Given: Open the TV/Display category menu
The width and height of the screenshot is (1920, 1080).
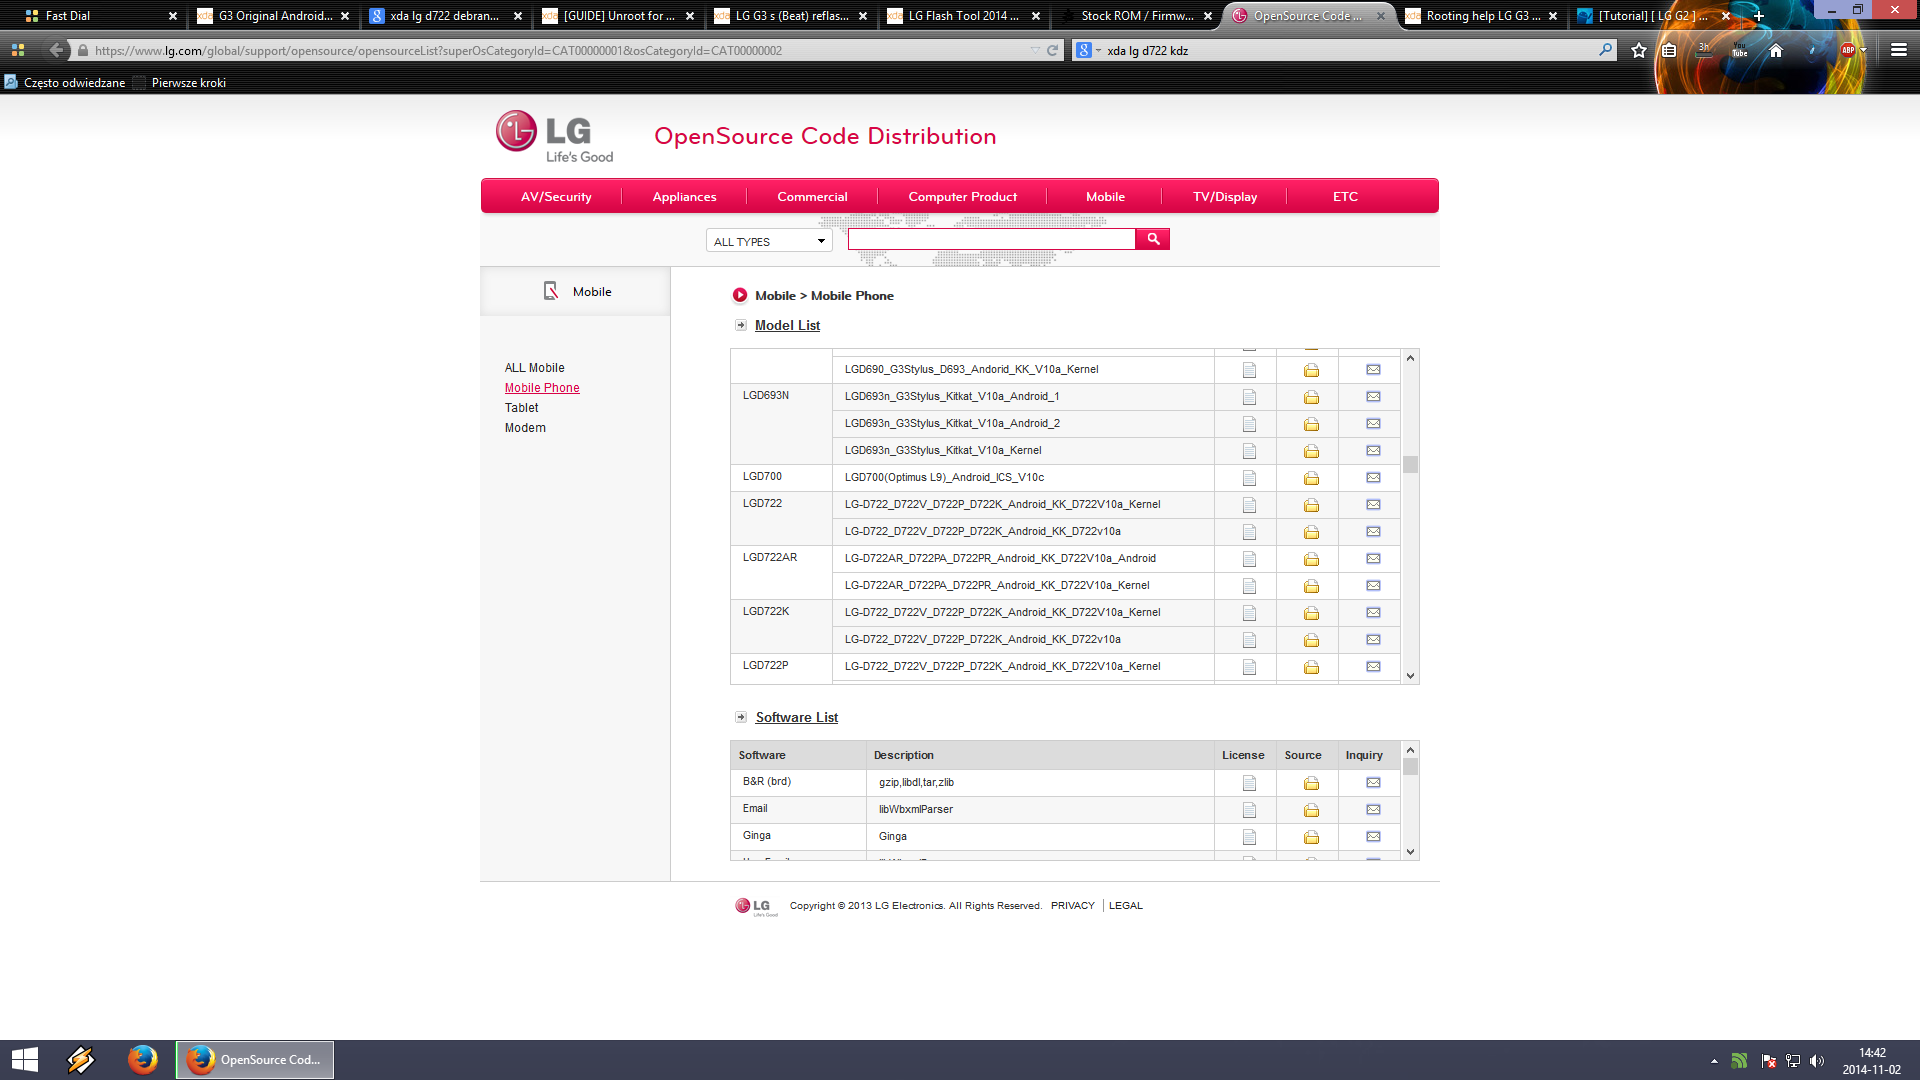Looking at the screenshot, I should [x=1224, y=197].
